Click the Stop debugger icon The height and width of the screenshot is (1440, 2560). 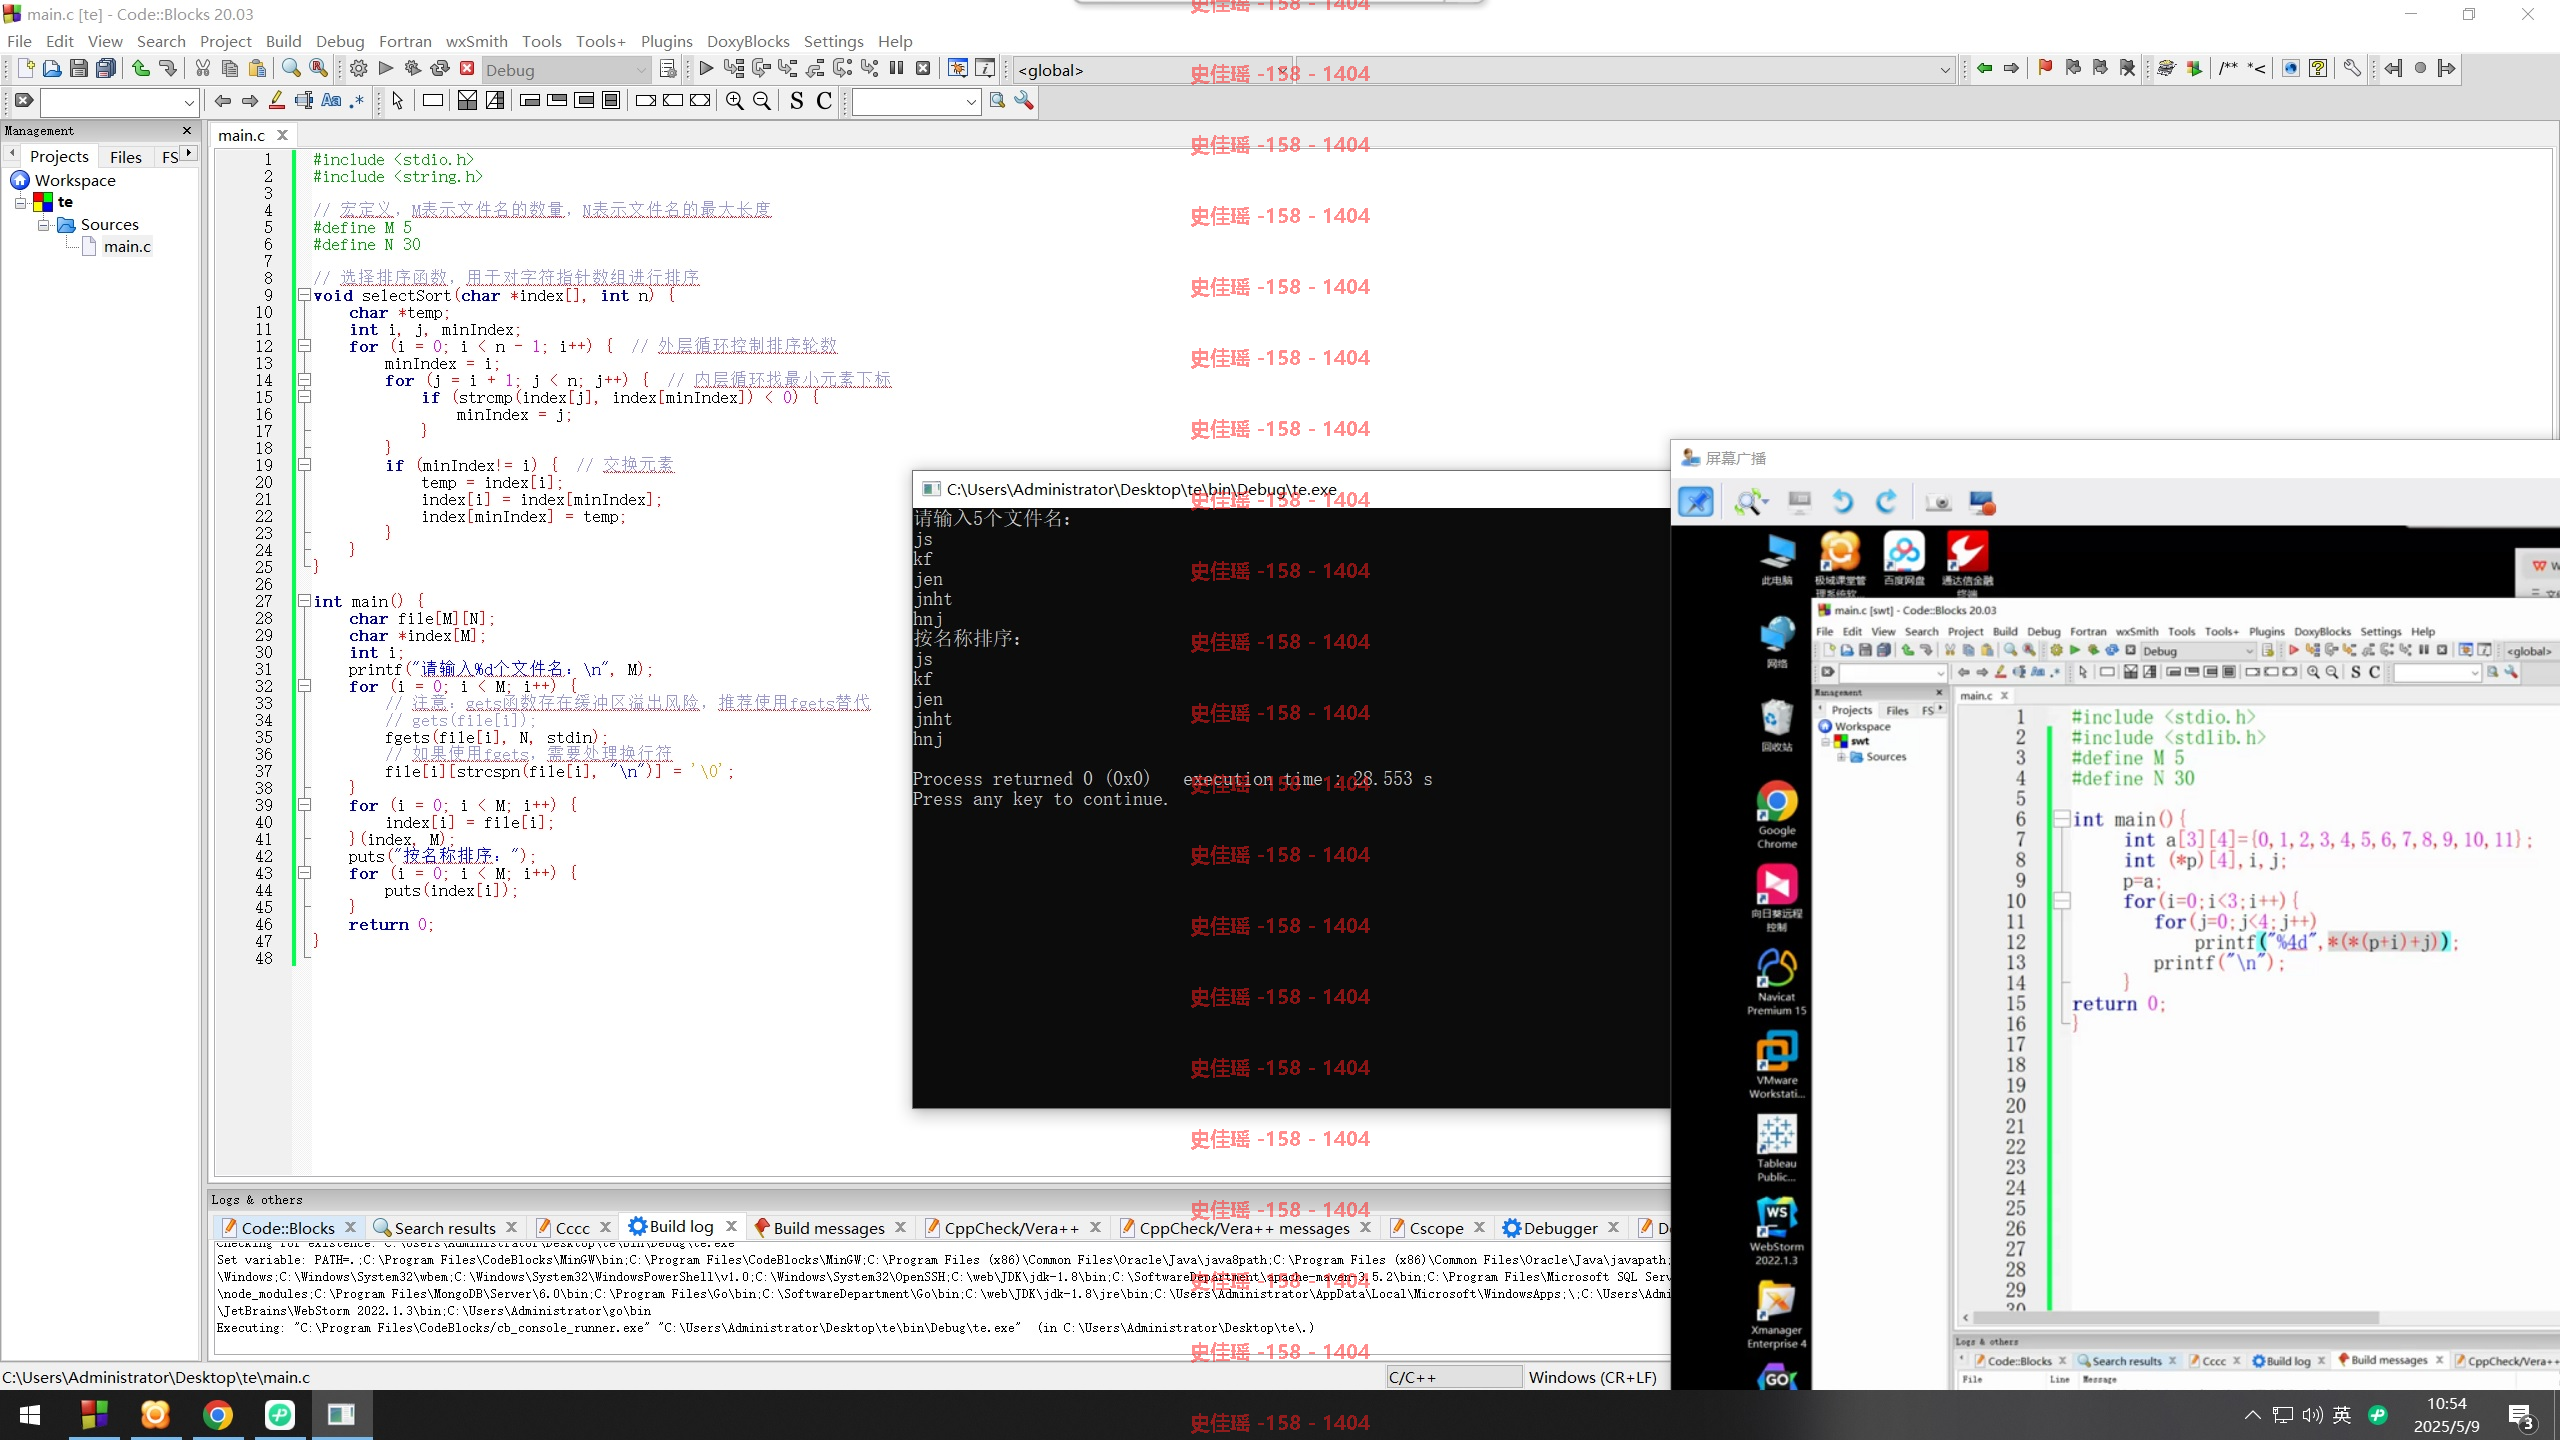tap(923, 69)
